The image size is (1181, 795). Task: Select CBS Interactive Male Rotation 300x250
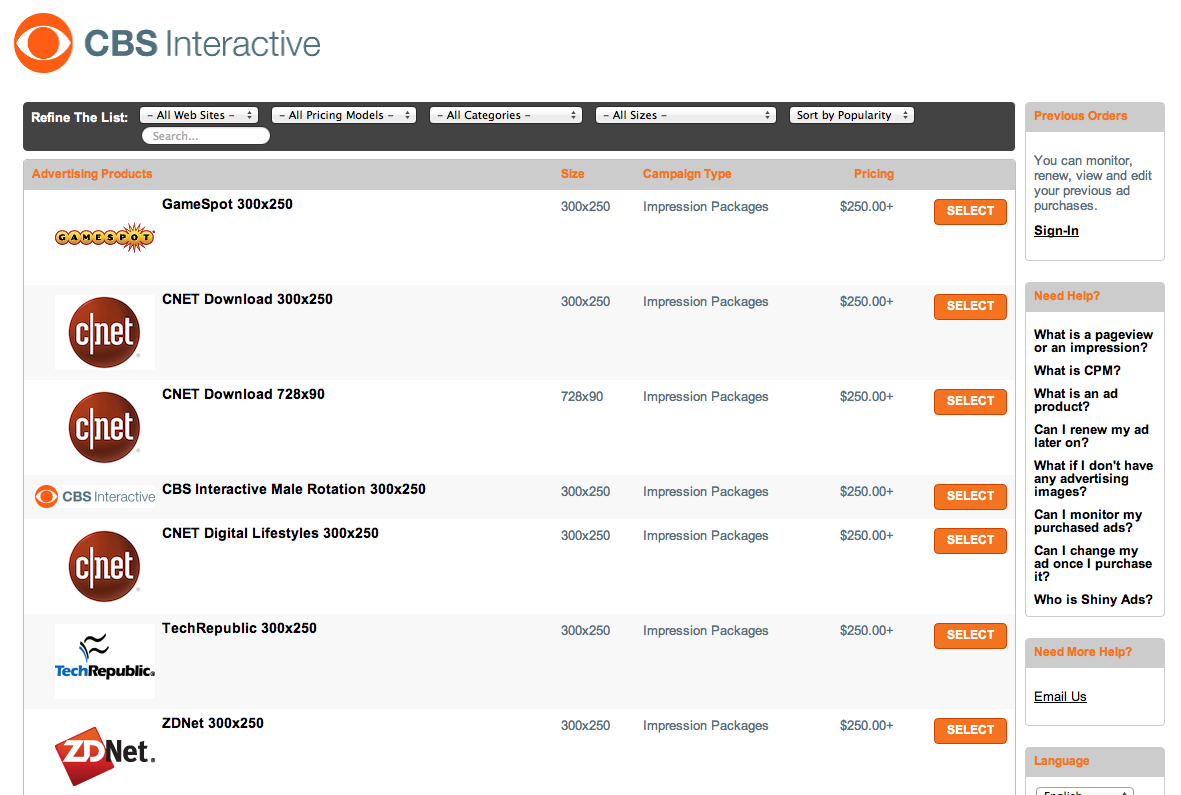pos(970,496)
